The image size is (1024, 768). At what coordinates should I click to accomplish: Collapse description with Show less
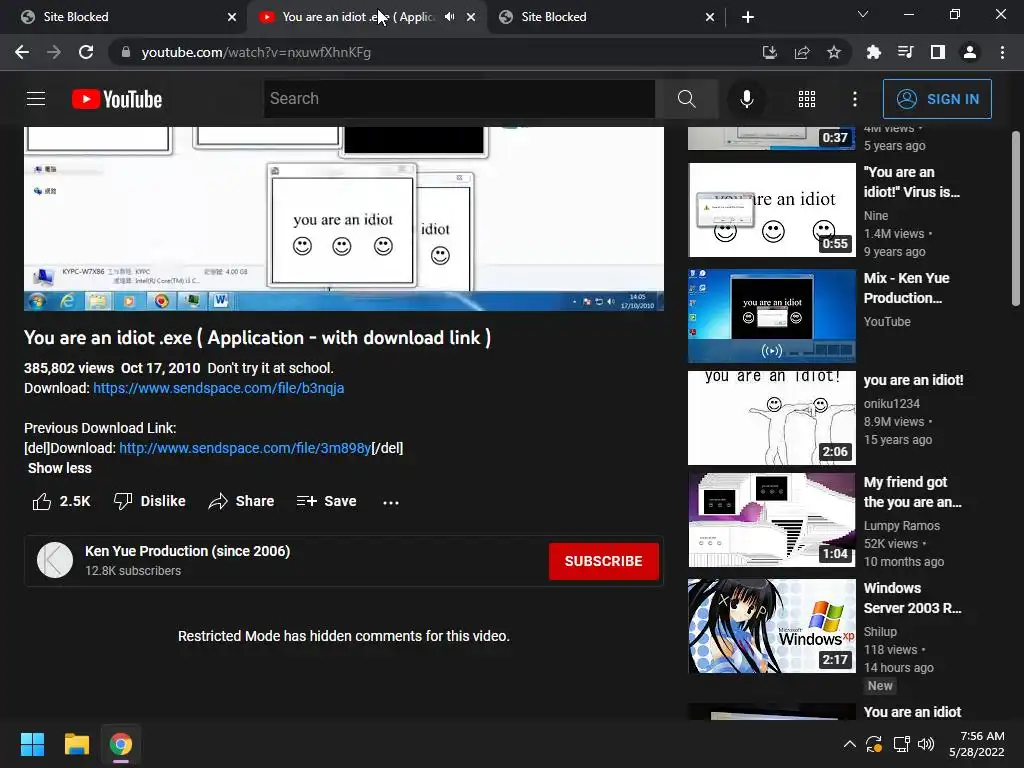pyautogui.click(x=59, y=468)
